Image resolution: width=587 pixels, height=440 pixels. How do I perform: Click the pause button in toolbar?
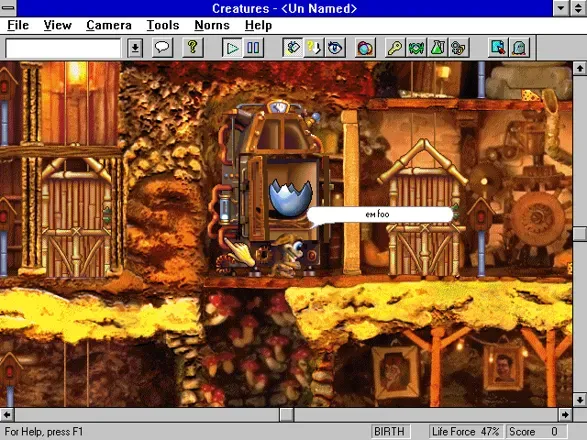coord(253,48)
